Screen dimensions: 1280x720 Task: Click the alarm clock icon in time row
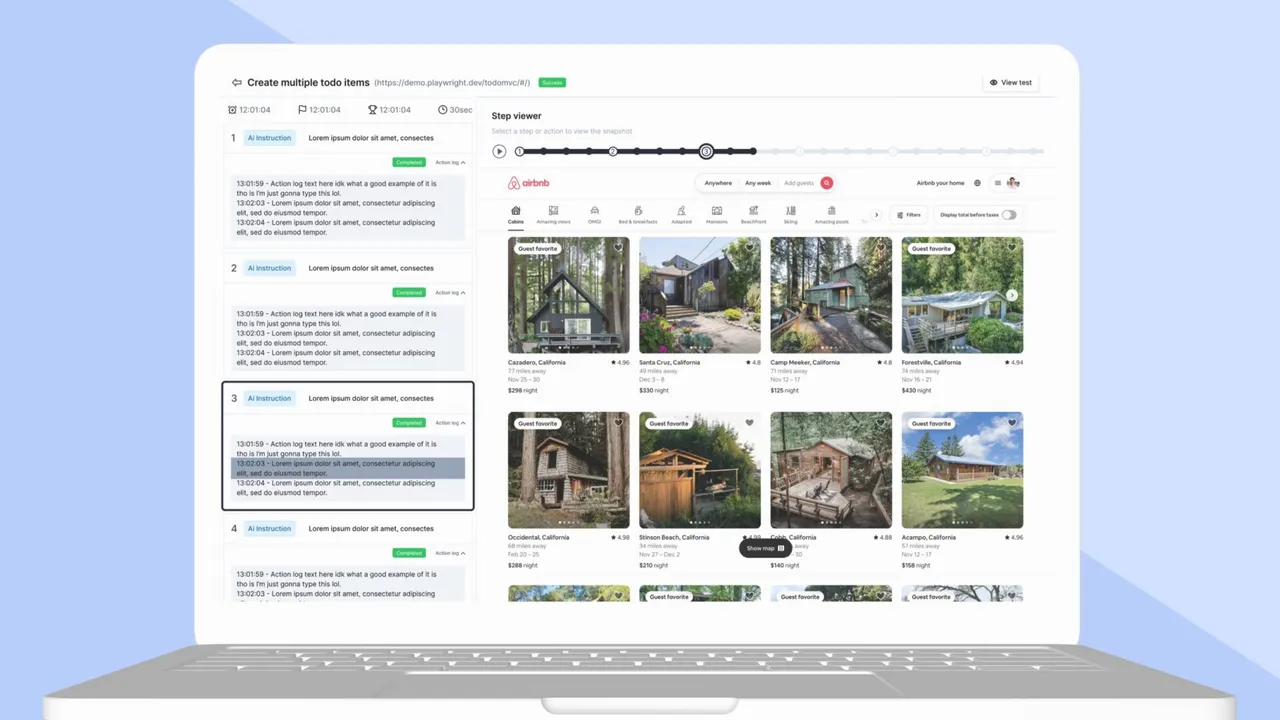(x=233, y=110)
